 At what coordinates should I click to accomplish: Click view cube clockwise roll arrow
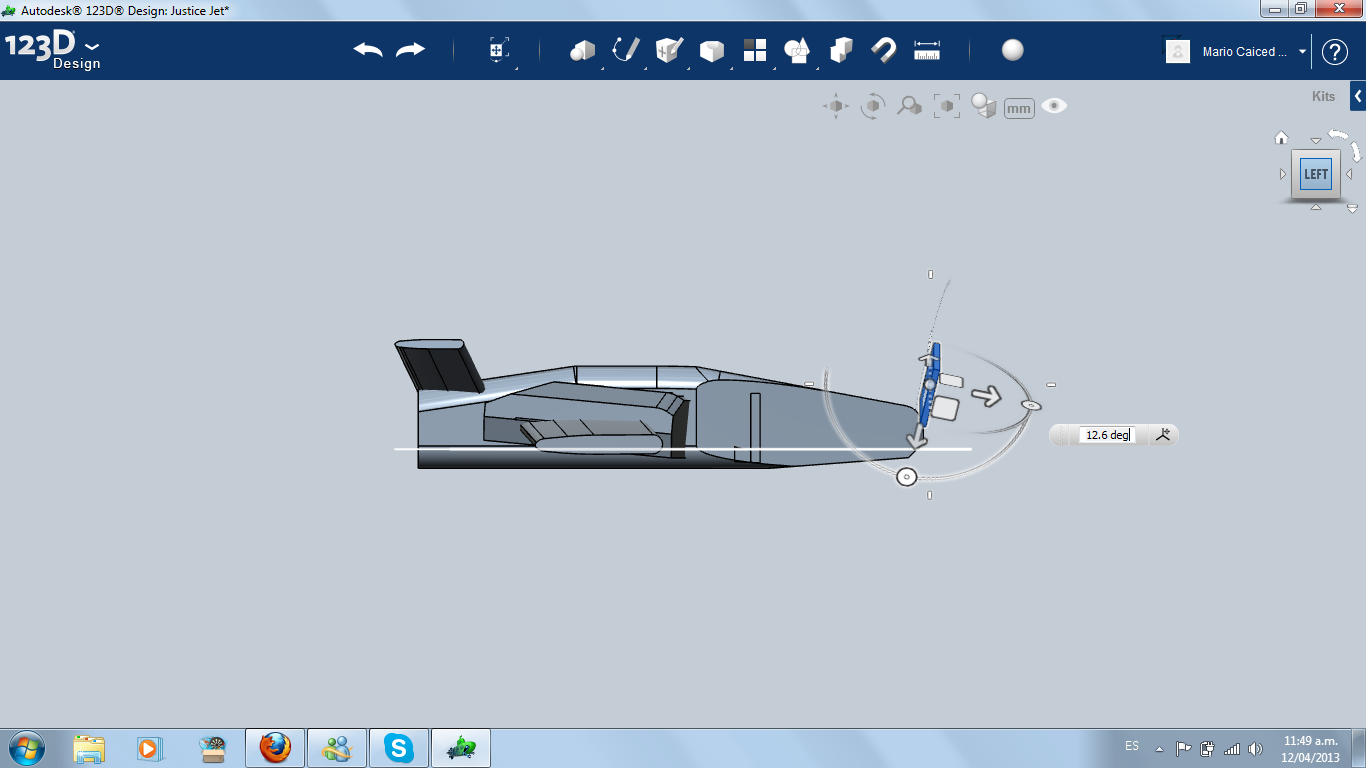[x=1356, y=151]
